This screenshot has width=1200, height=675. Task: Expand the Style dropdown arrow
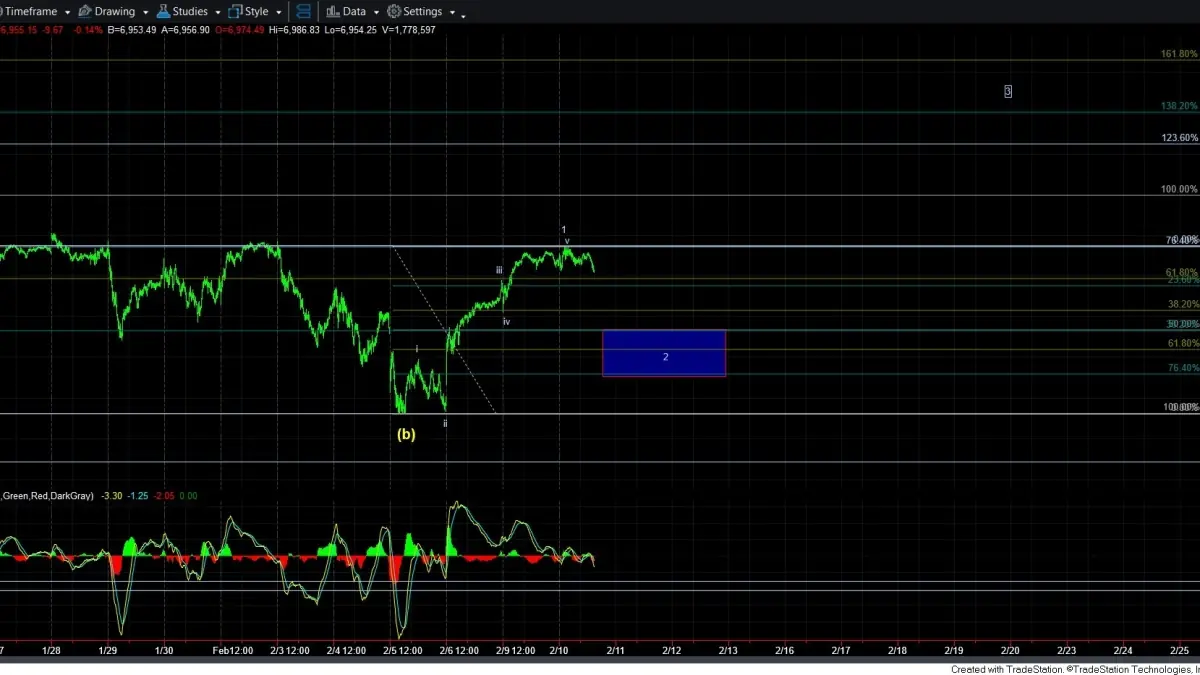(278, 13)
